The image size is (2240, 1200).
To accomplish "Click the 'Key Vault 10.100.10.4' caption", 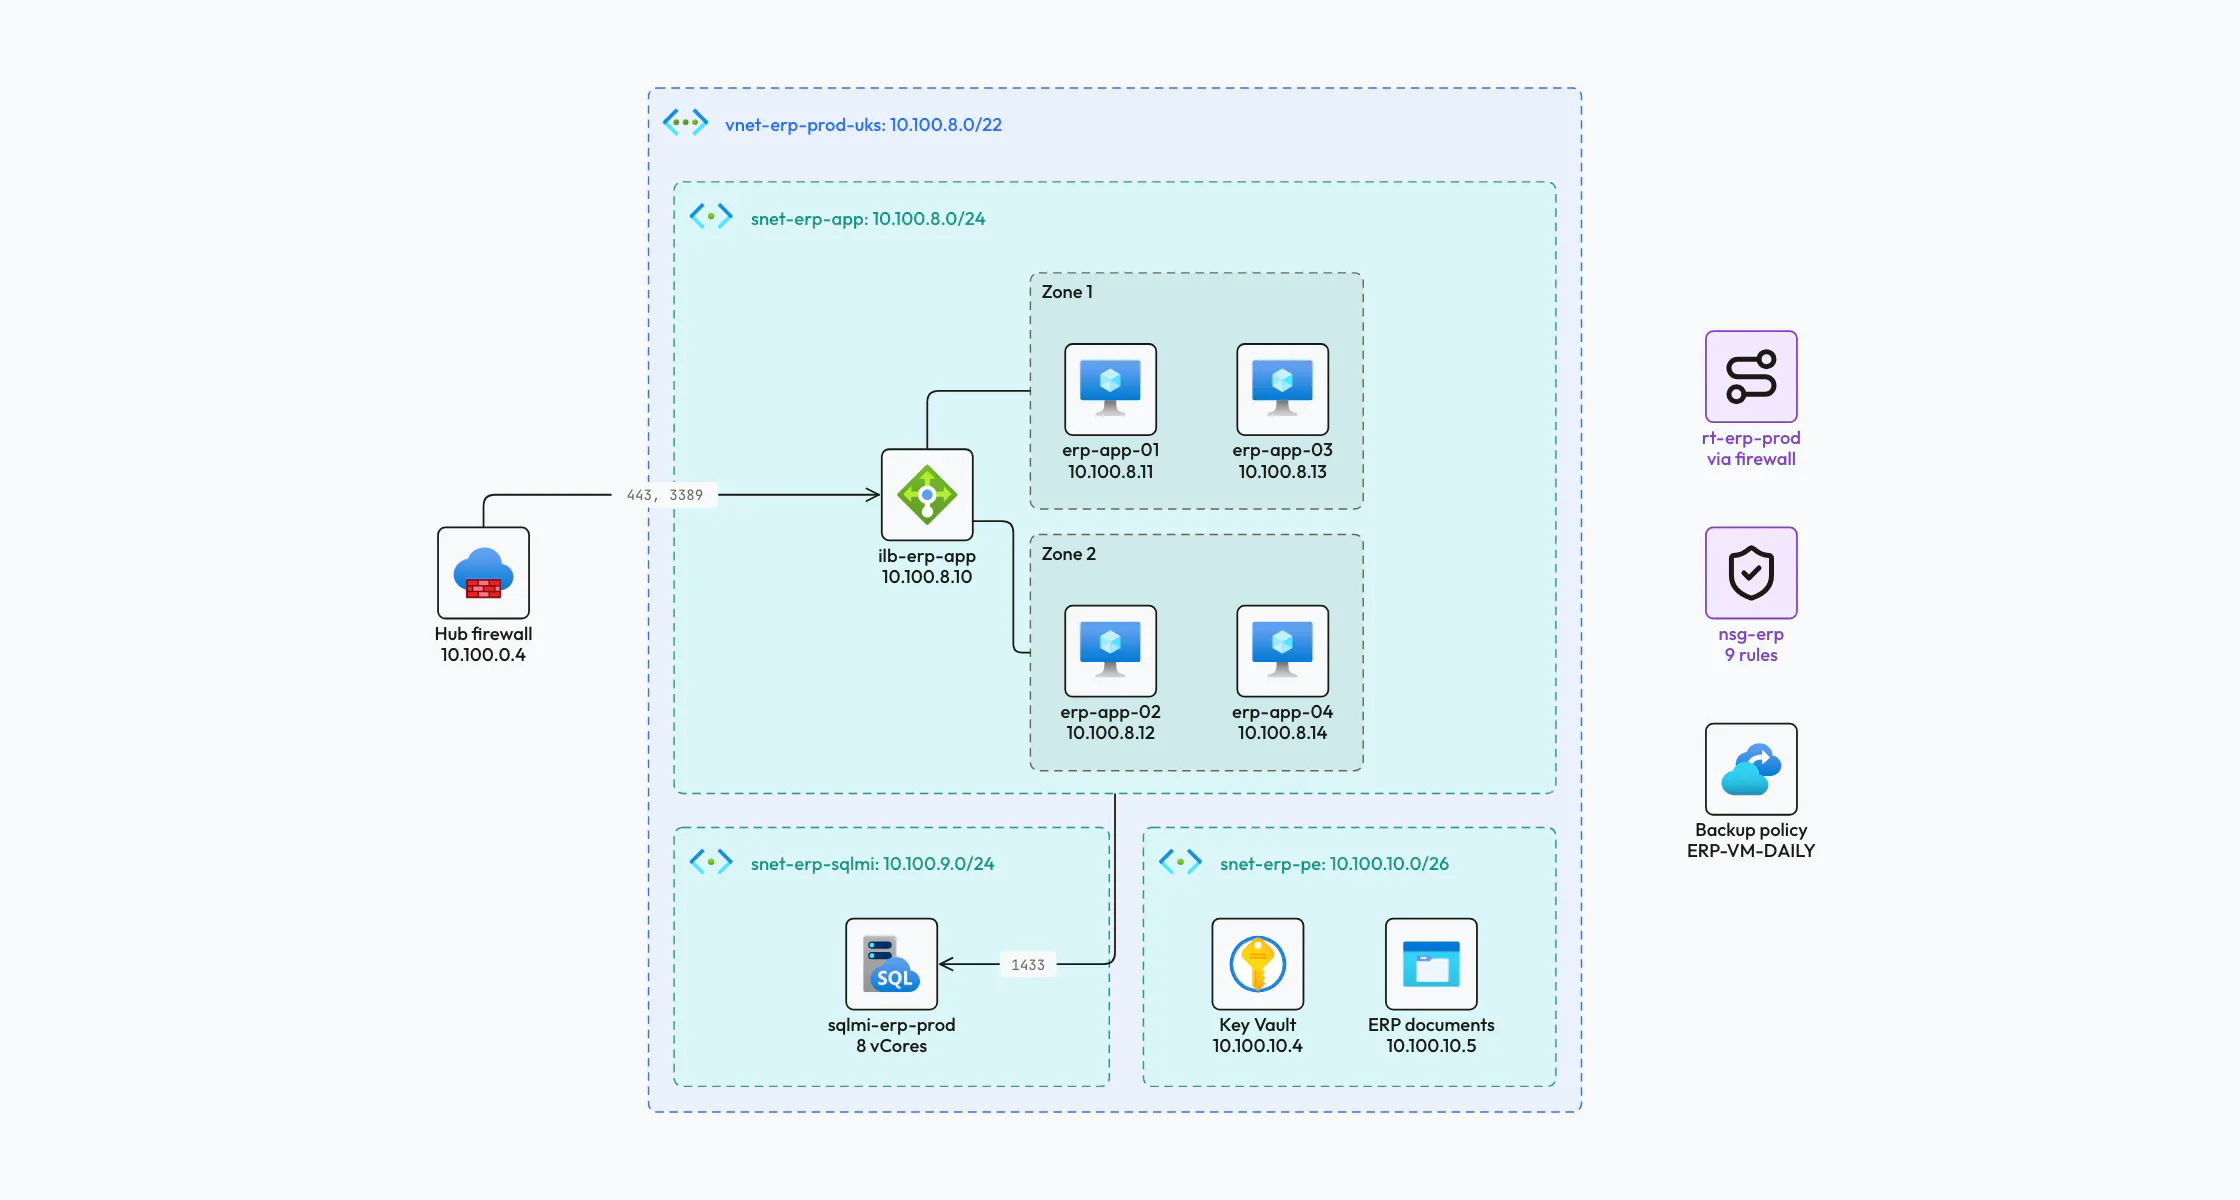I will (1257, 1035).
